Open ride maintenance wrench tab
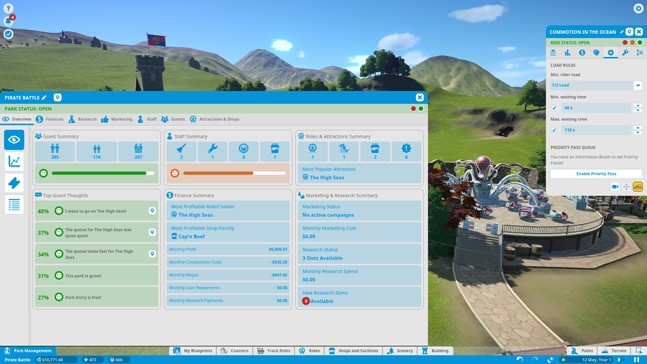The height and width of the screenshot is (364, 647). point(625,52)
